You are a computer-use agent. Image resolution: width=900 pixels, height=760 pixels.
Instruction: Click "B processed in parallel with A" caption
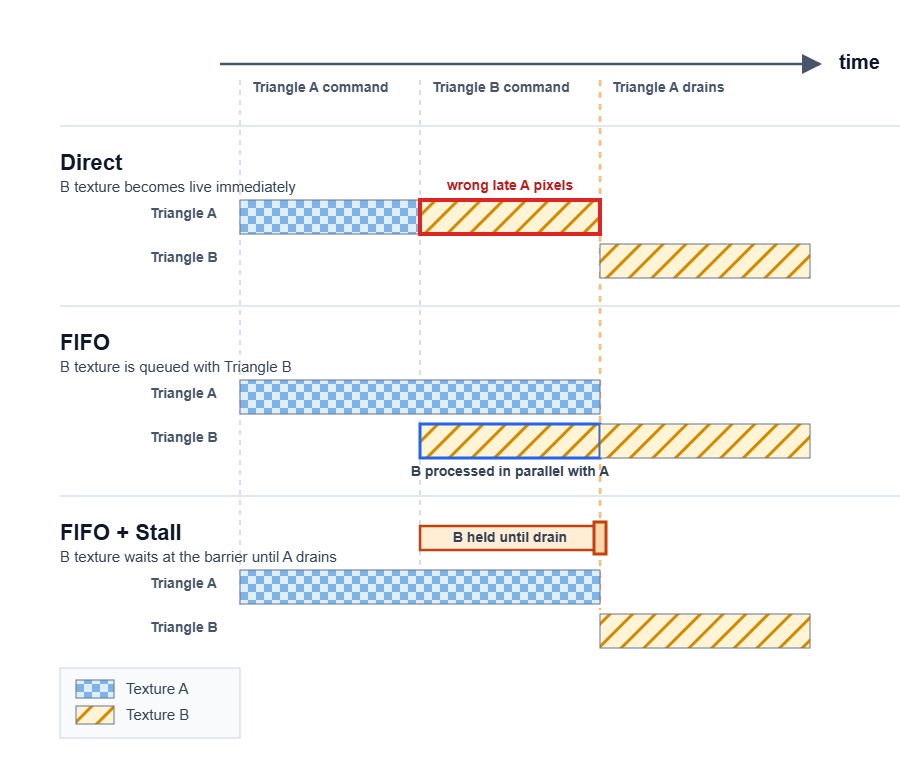pos(510,472)
